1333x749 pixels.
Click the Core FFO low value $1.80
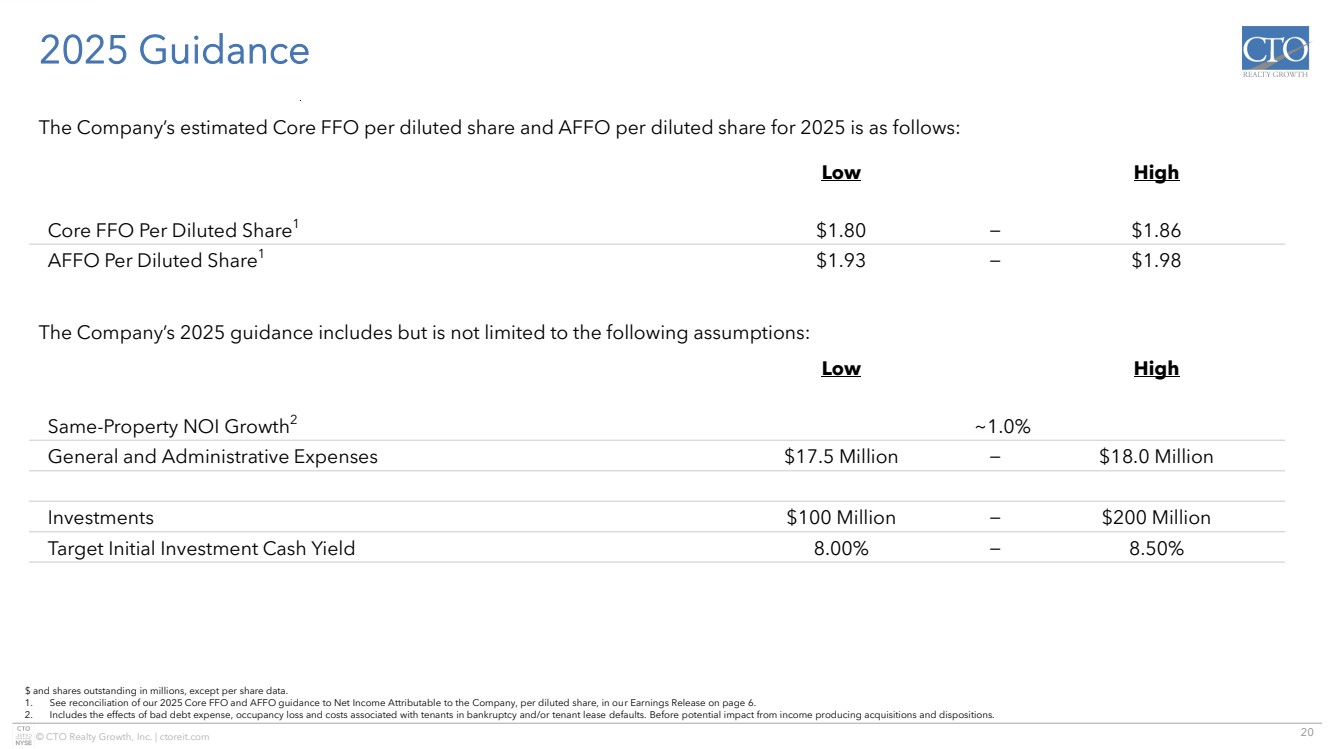[840, 231]
